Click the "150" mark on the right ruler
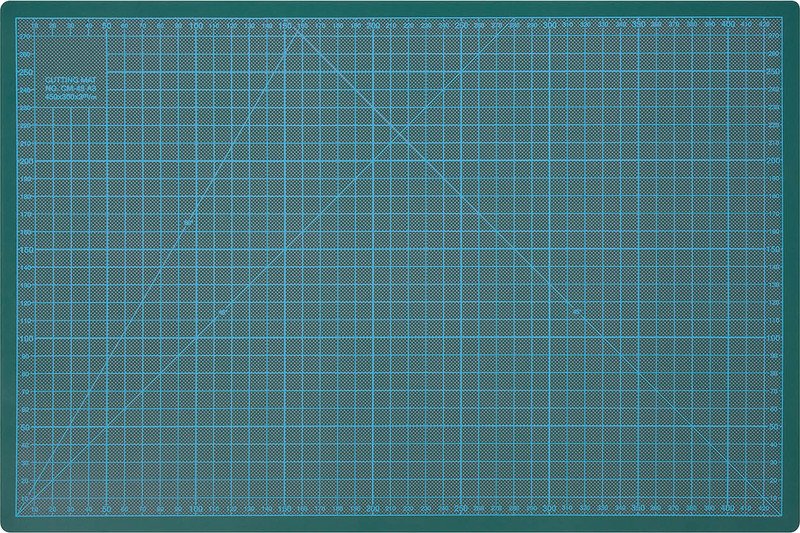Image resolution: width=800 pixels, height=533 pixels. point(773,249)
